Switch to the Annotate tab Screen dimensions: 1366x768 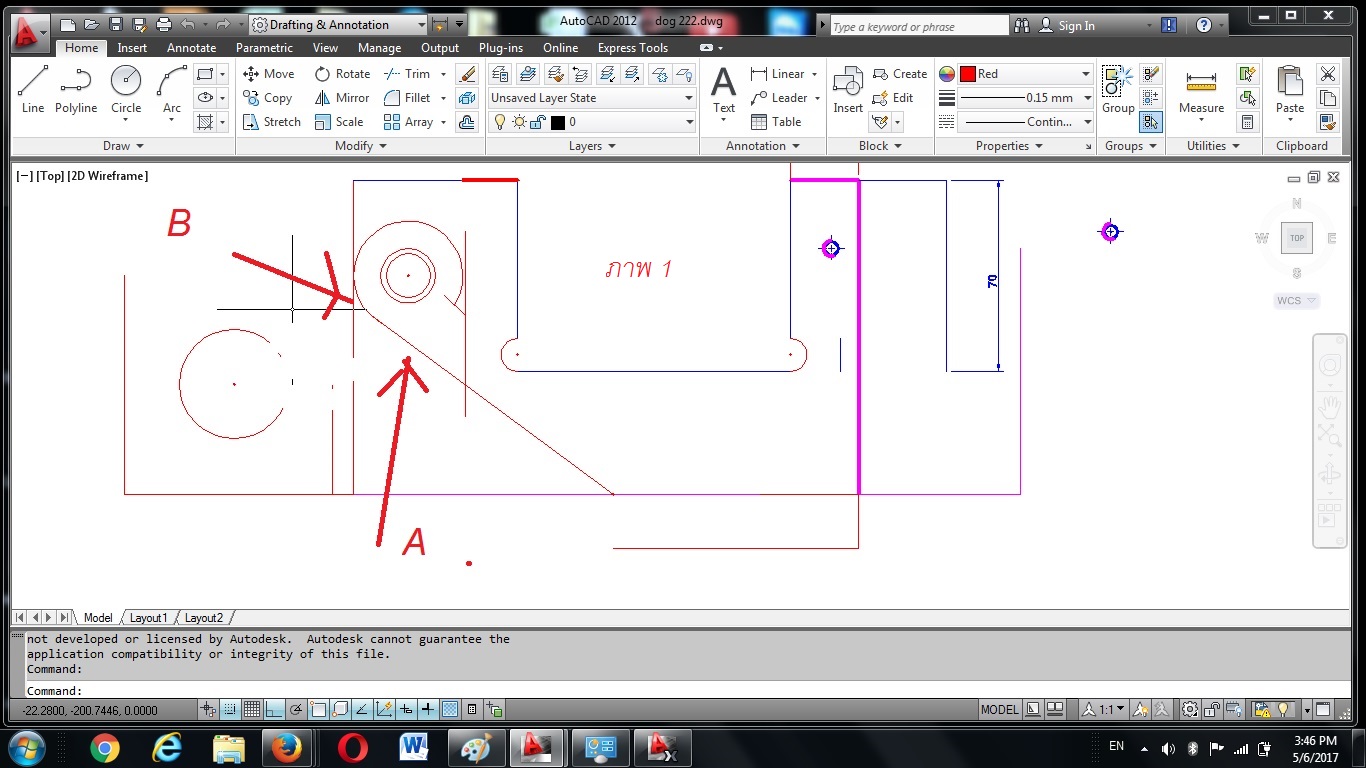point(191,48)
